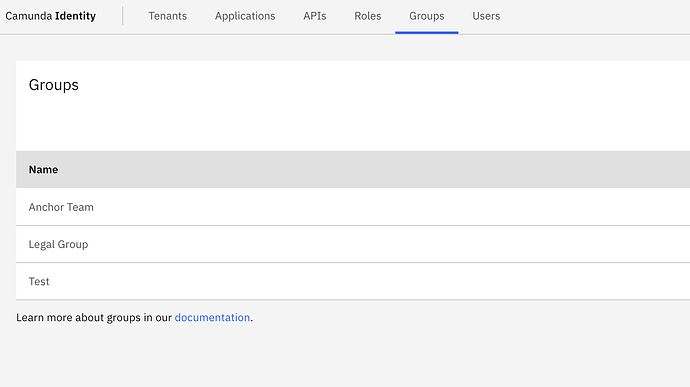Navigate to the Users tab

tap(486, 16)
